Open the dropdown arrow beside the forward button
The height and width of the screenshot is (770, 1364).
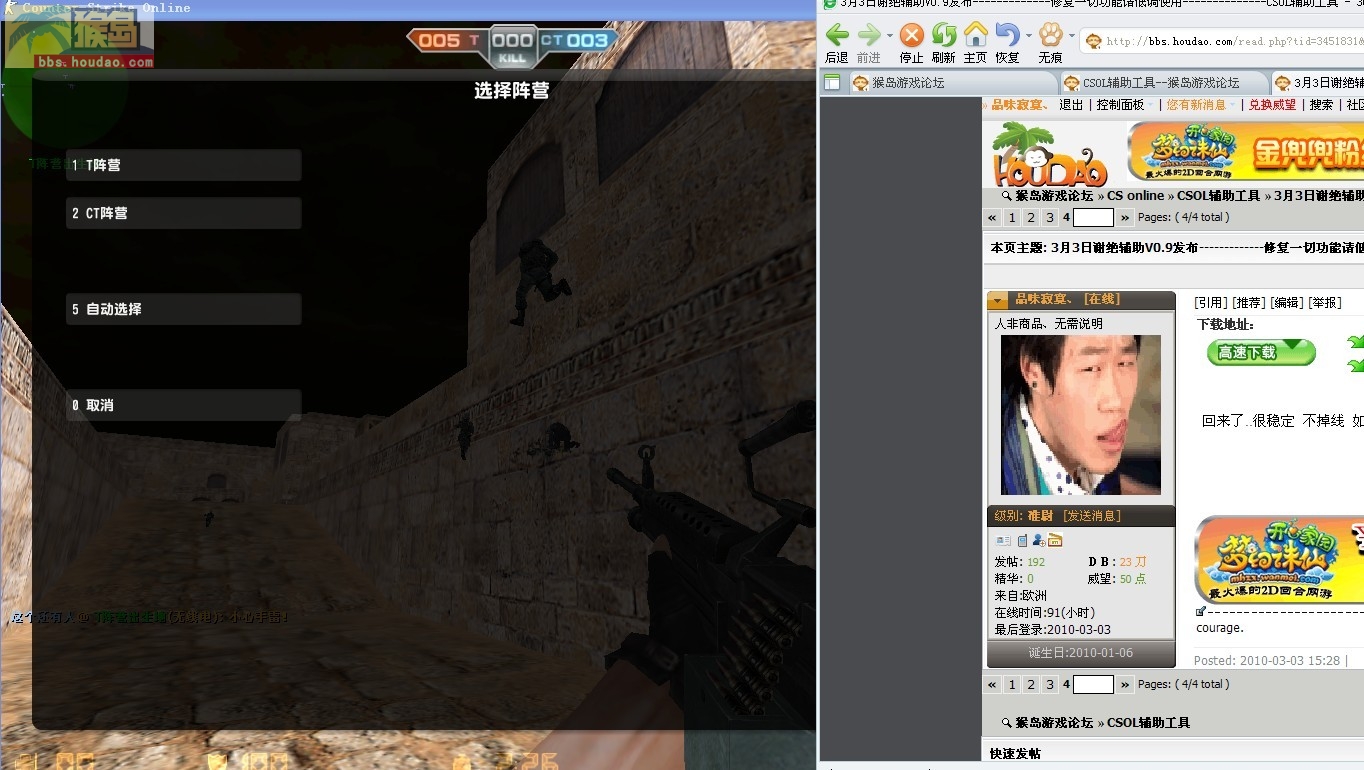[x=889, y=36]
